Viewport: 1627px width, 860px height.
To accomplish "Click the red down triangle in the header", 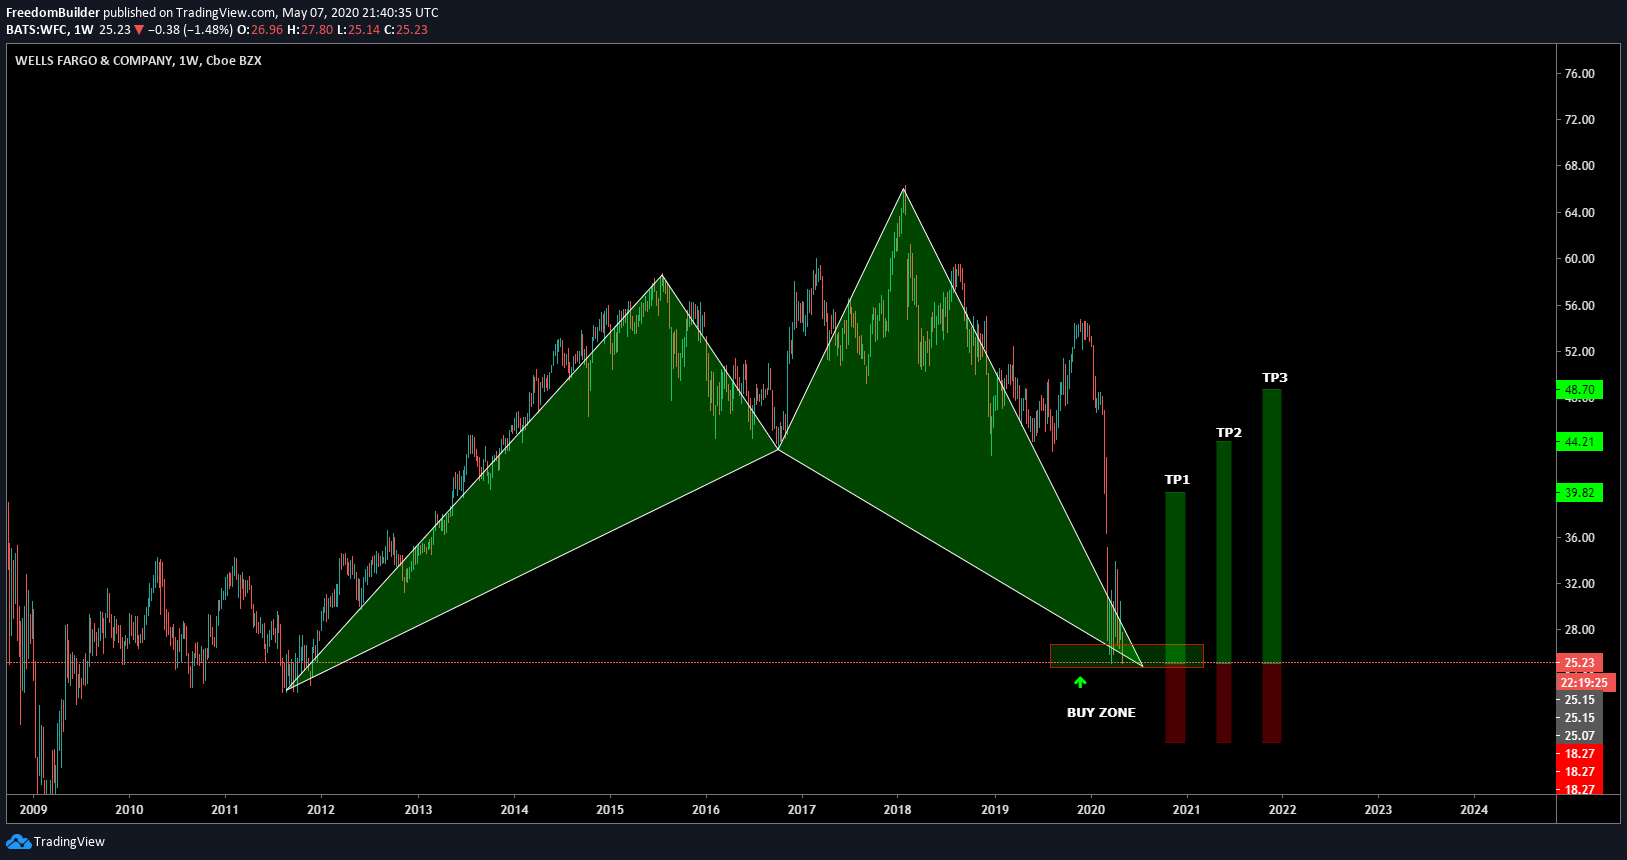I will click(x=139, y=30).
